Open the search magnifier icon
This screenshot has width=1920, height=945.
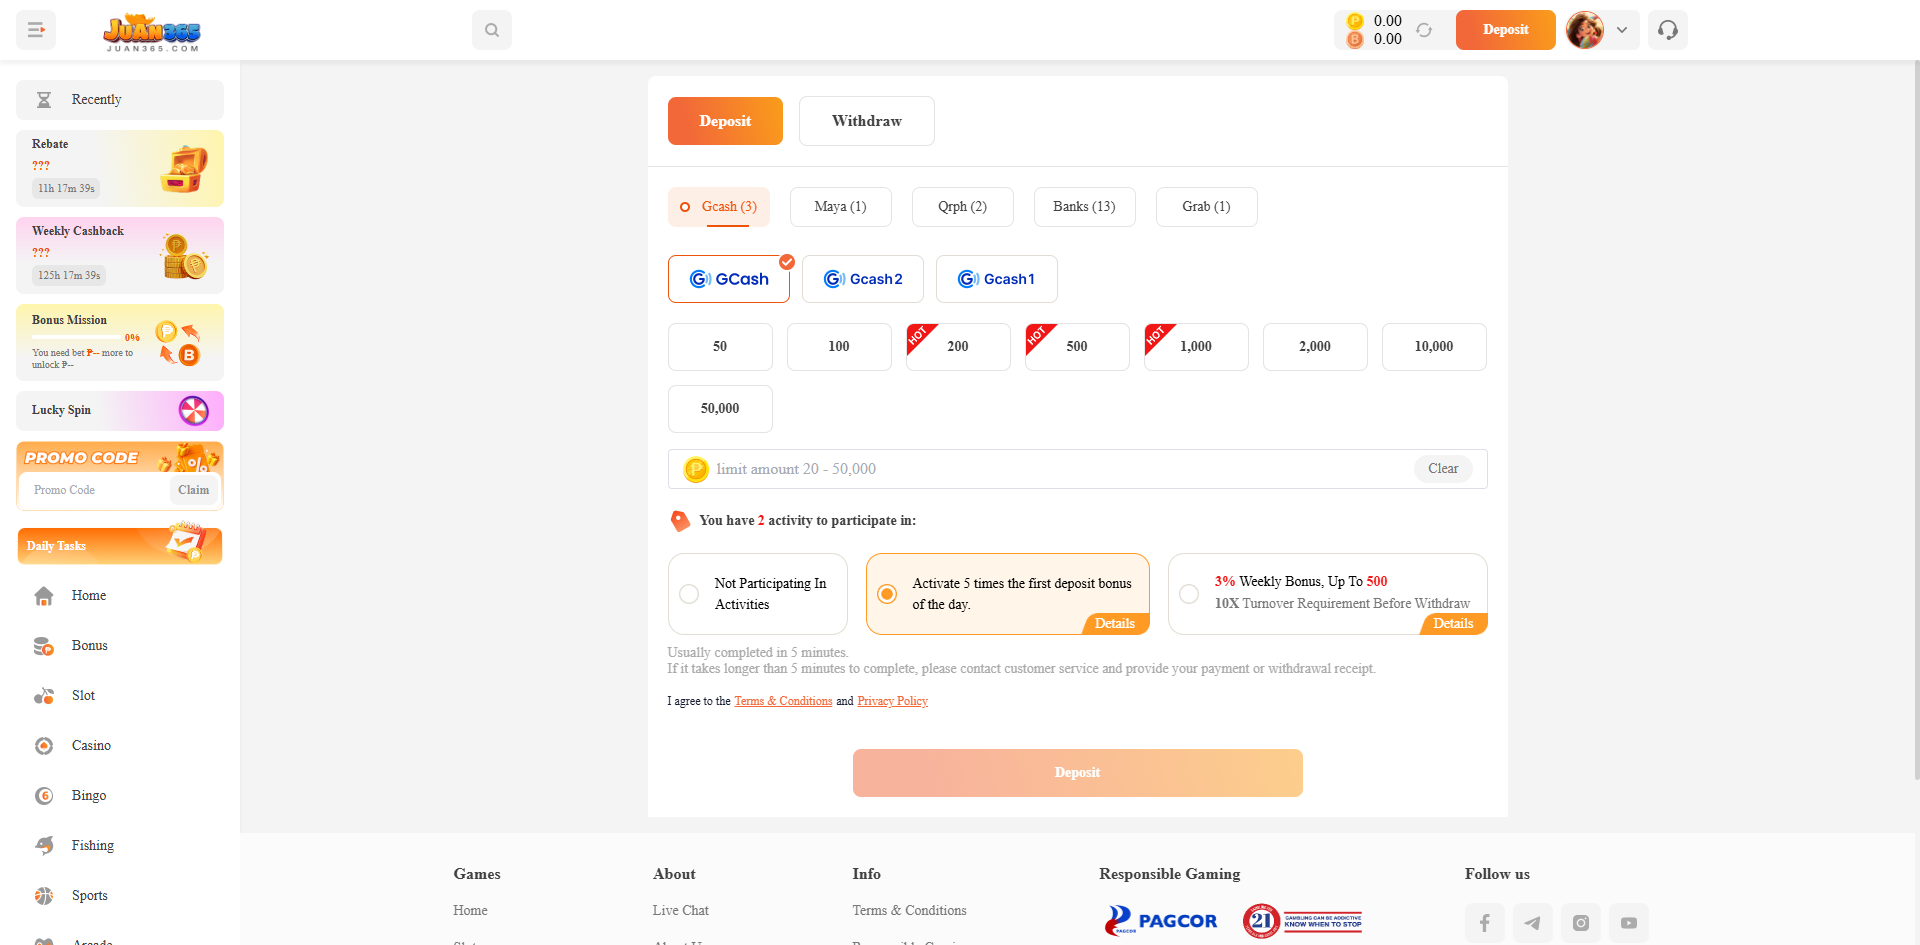[492, 30]
